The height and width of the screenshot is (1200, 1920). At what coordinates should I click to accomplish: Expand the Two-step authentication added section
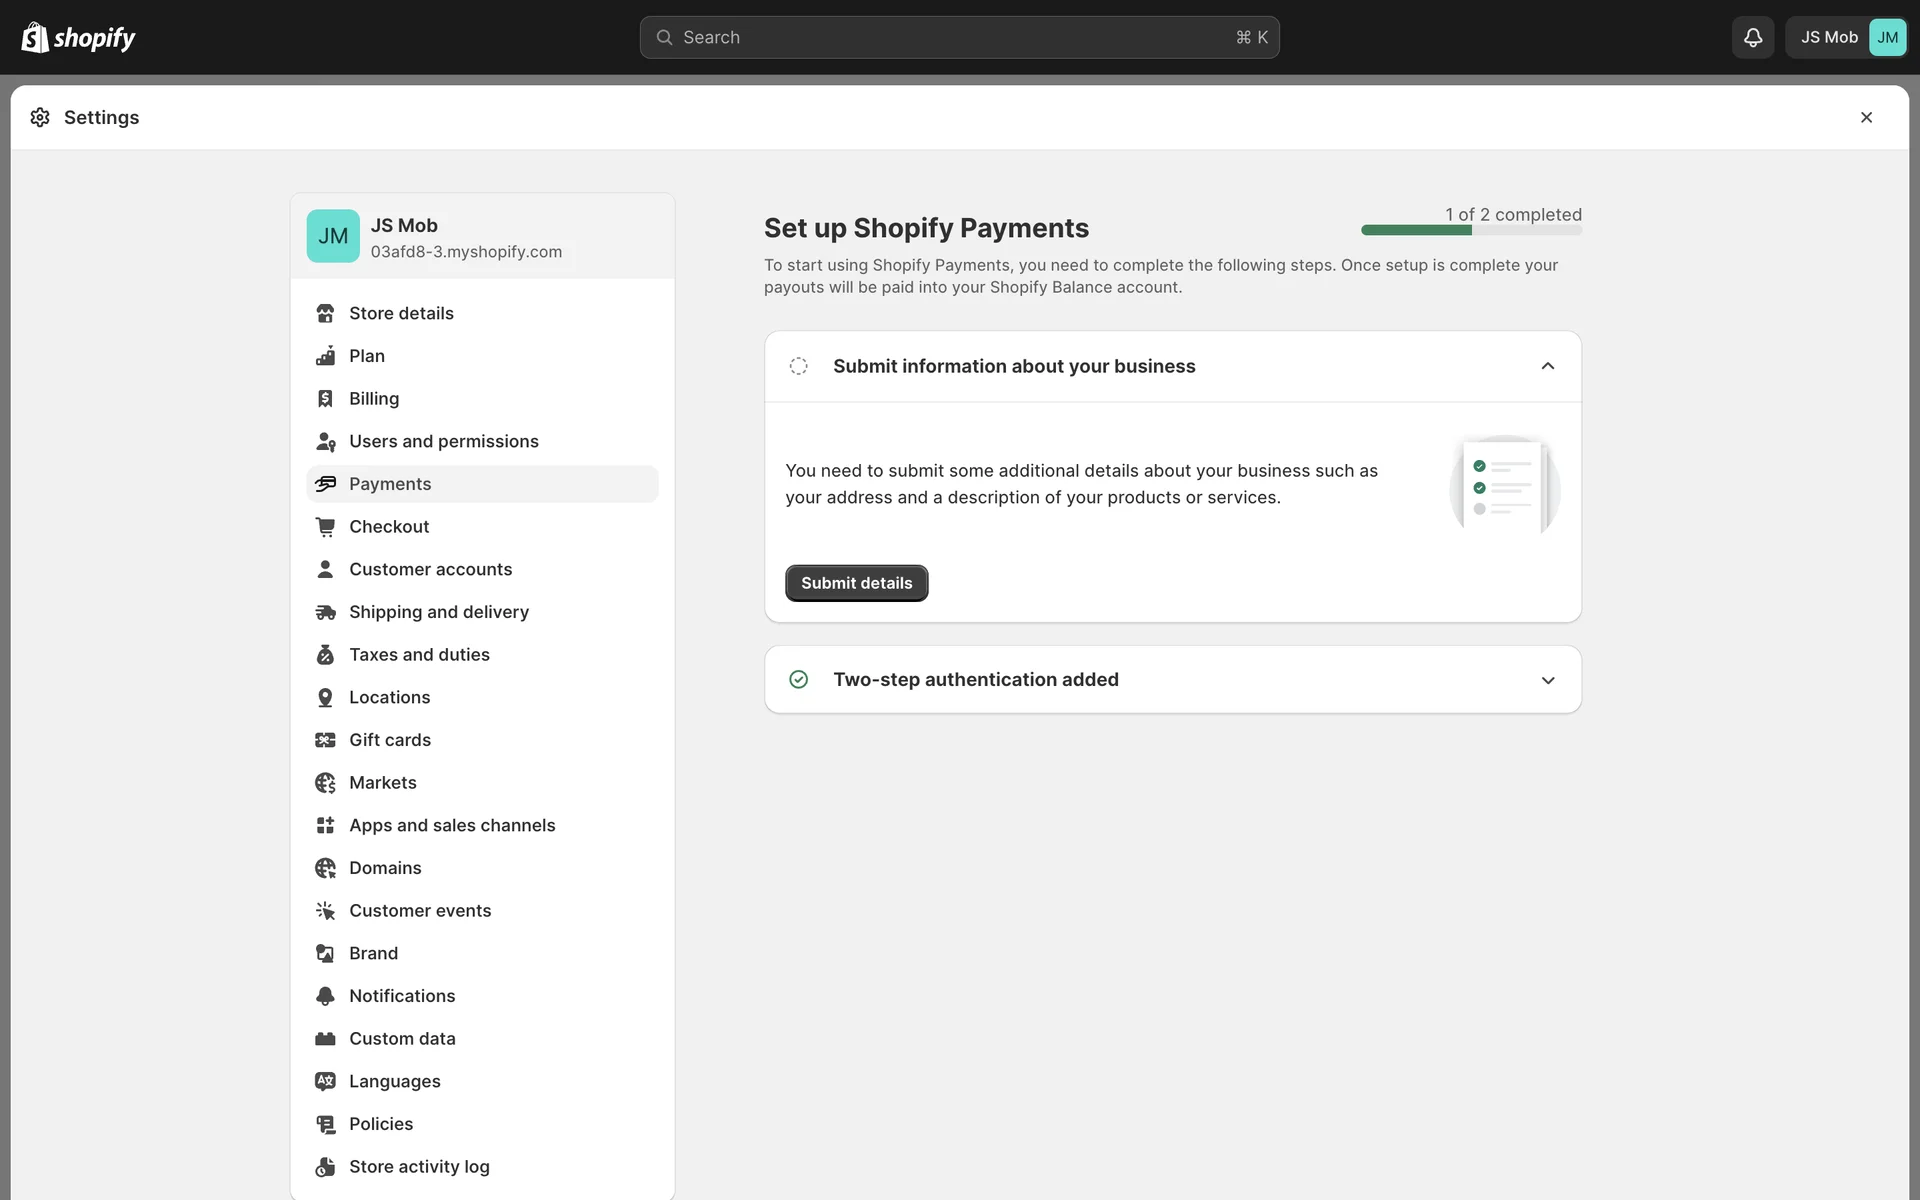point(1547,680)
